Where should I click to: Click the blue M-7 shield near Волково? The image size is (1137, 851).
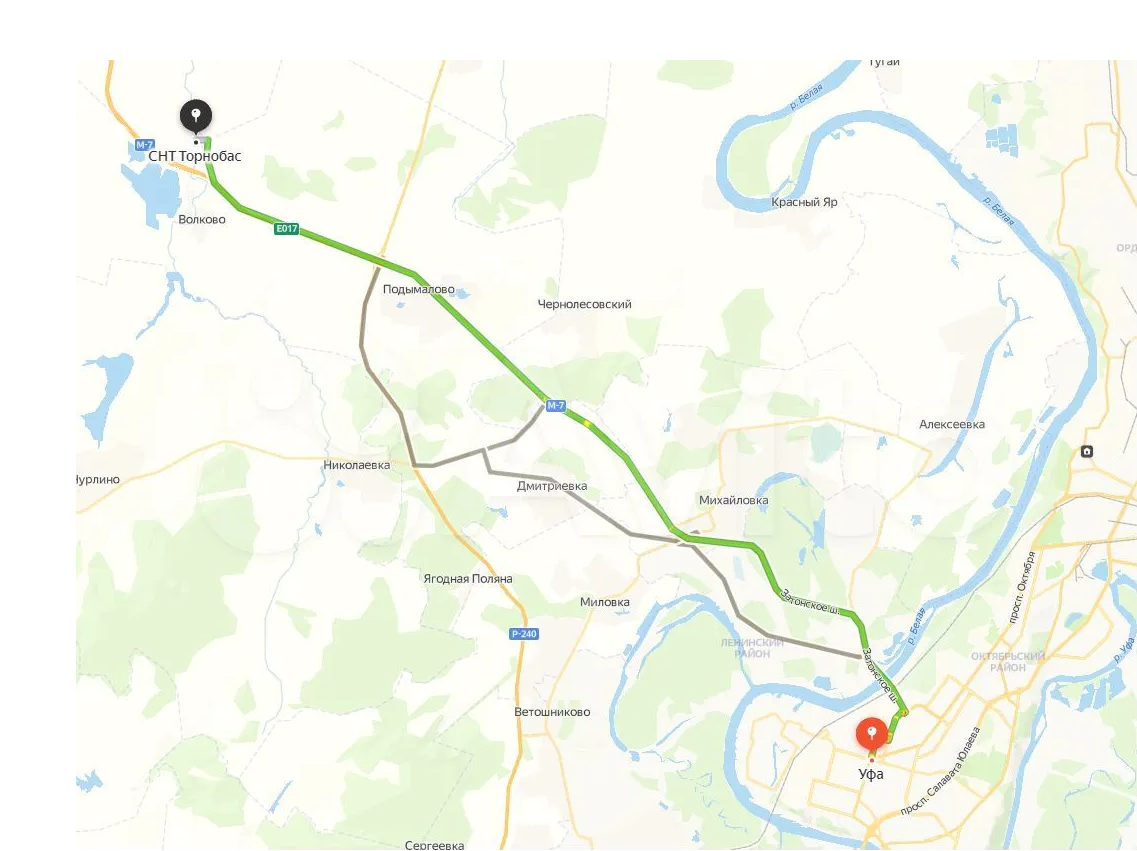[x=144, y=145]
